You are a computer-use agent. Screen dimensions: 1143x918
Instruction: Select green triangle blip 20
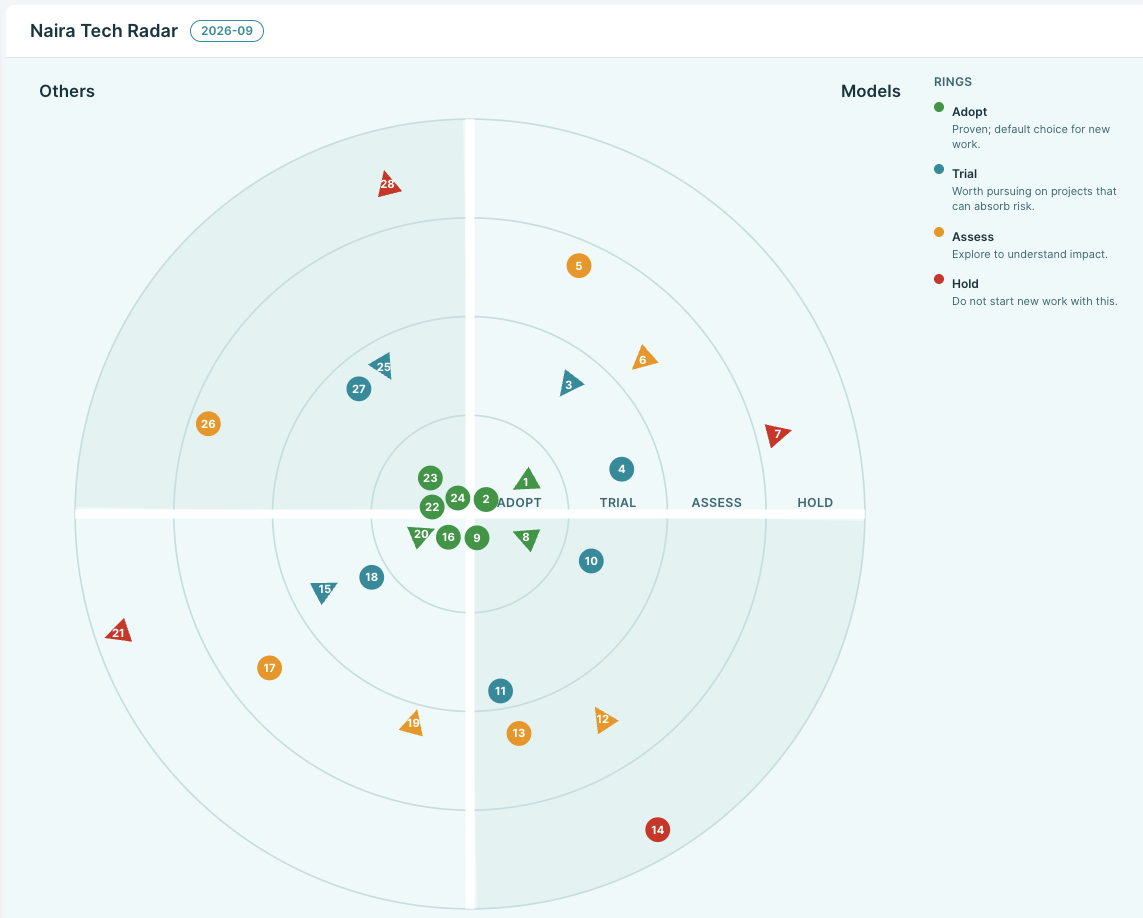click(x=420, y=536)
